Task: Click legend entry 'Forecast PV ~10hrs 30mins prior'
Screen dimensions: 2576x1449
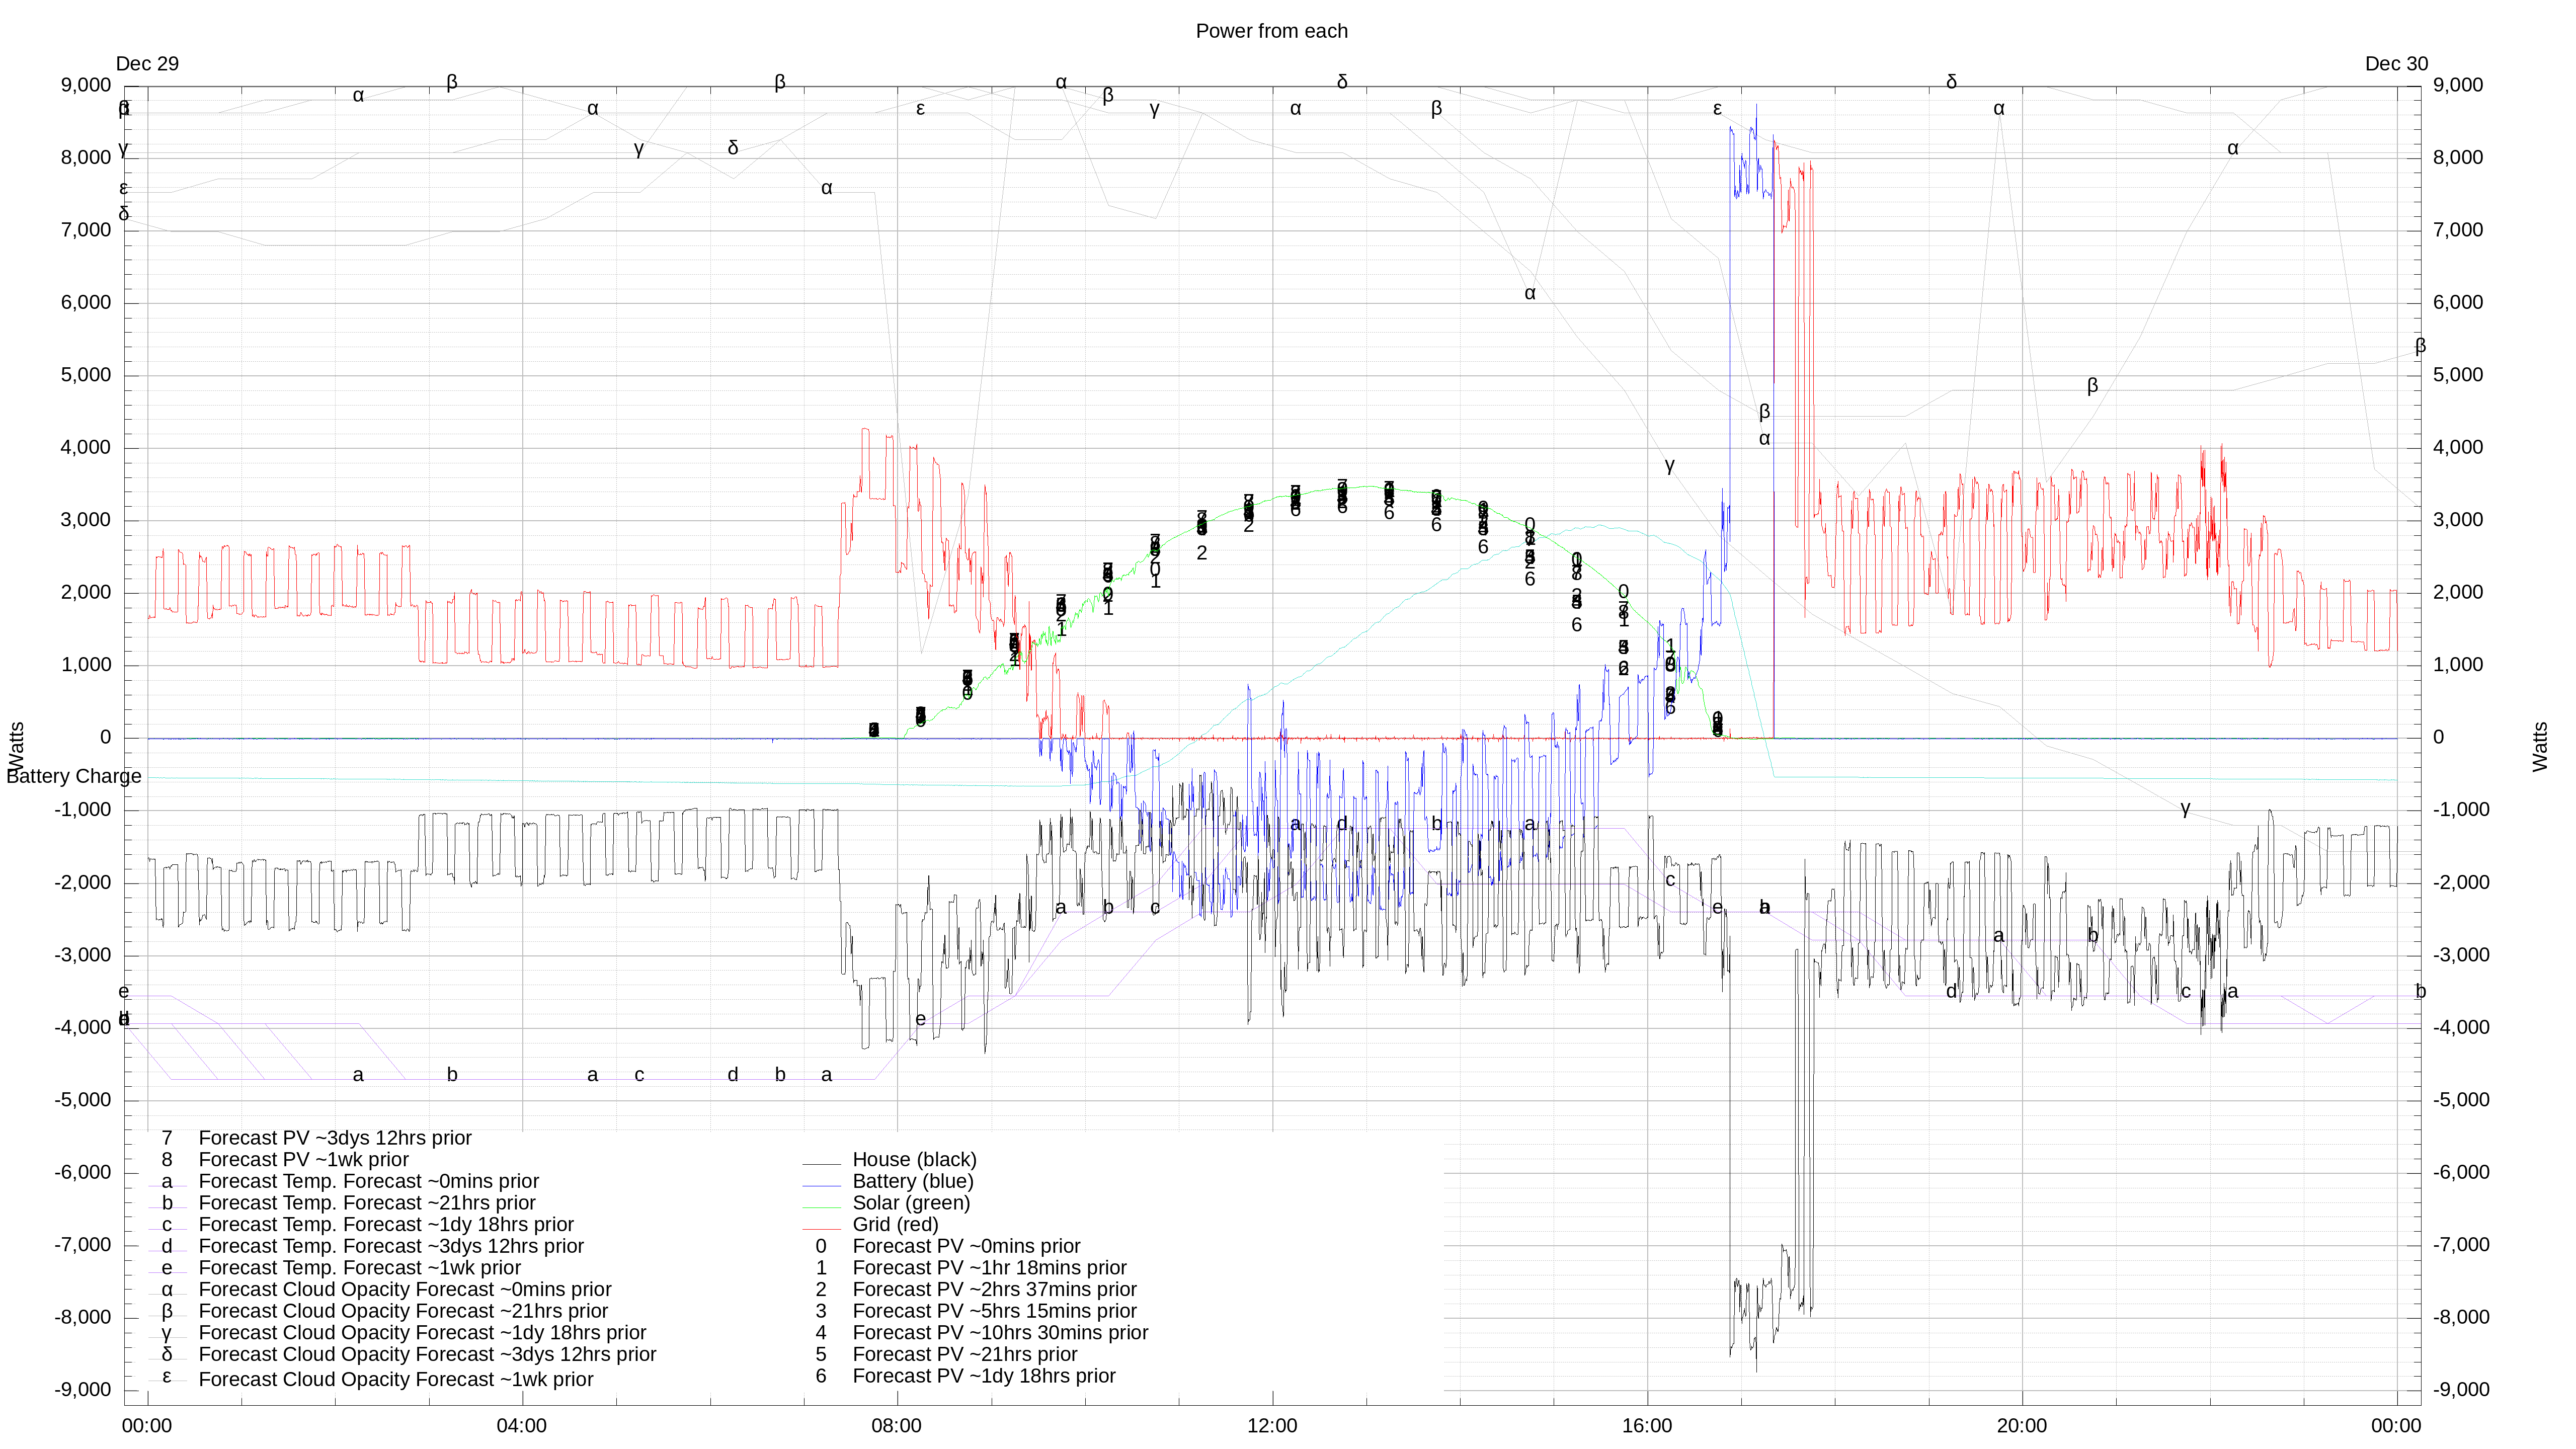Action: [1000, 1333]
